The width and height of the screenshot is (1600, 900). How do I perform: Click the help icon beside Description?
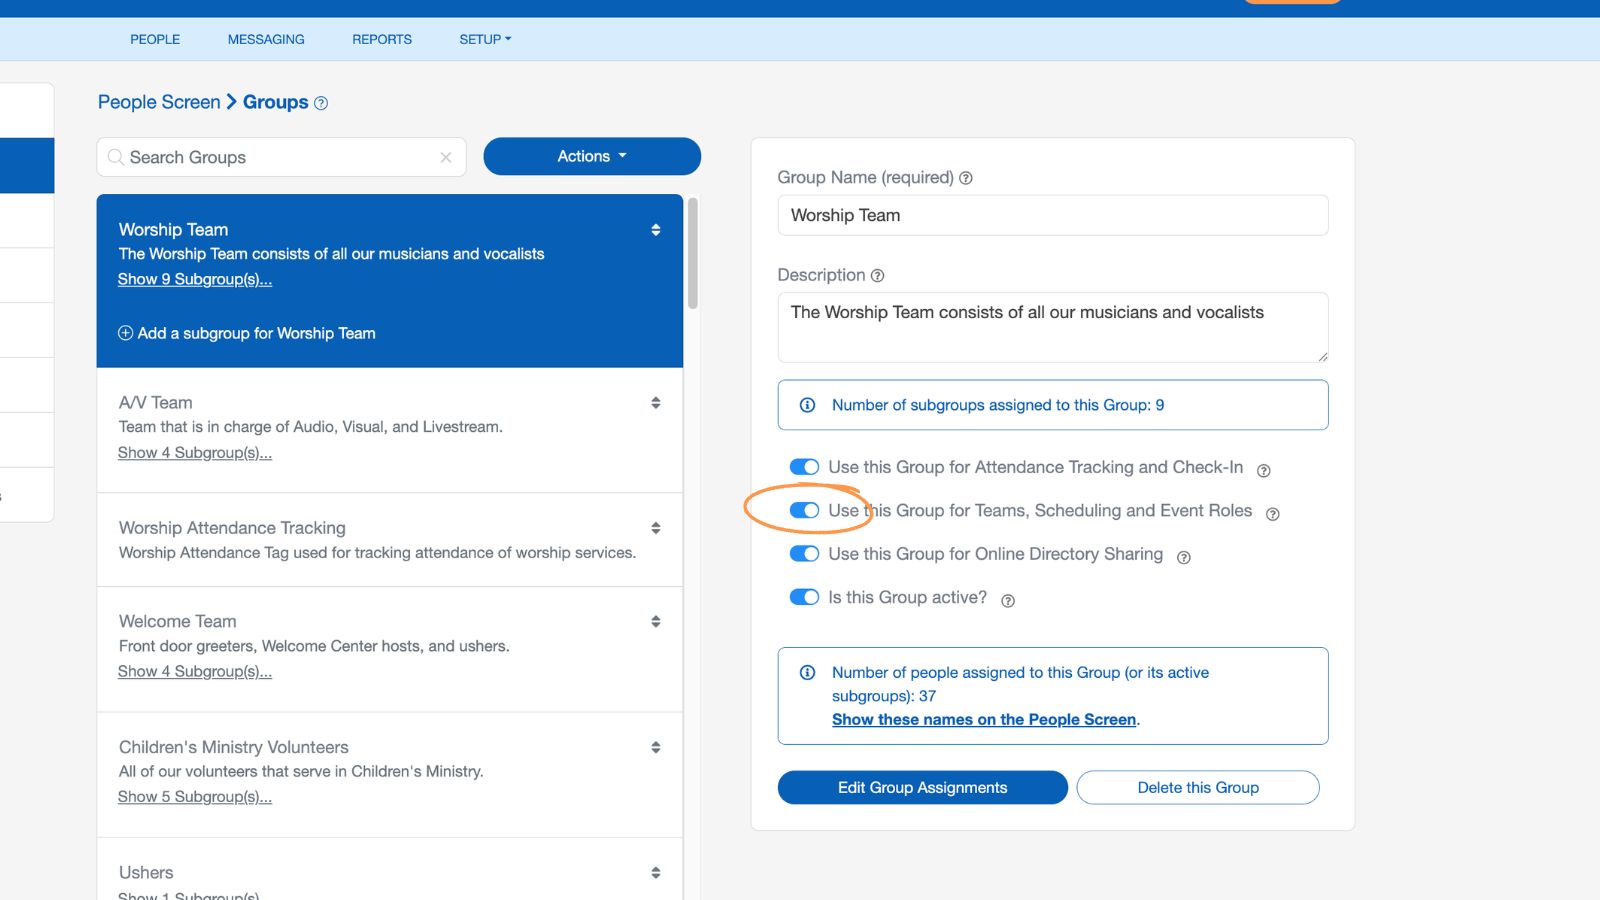click(877, 275)
